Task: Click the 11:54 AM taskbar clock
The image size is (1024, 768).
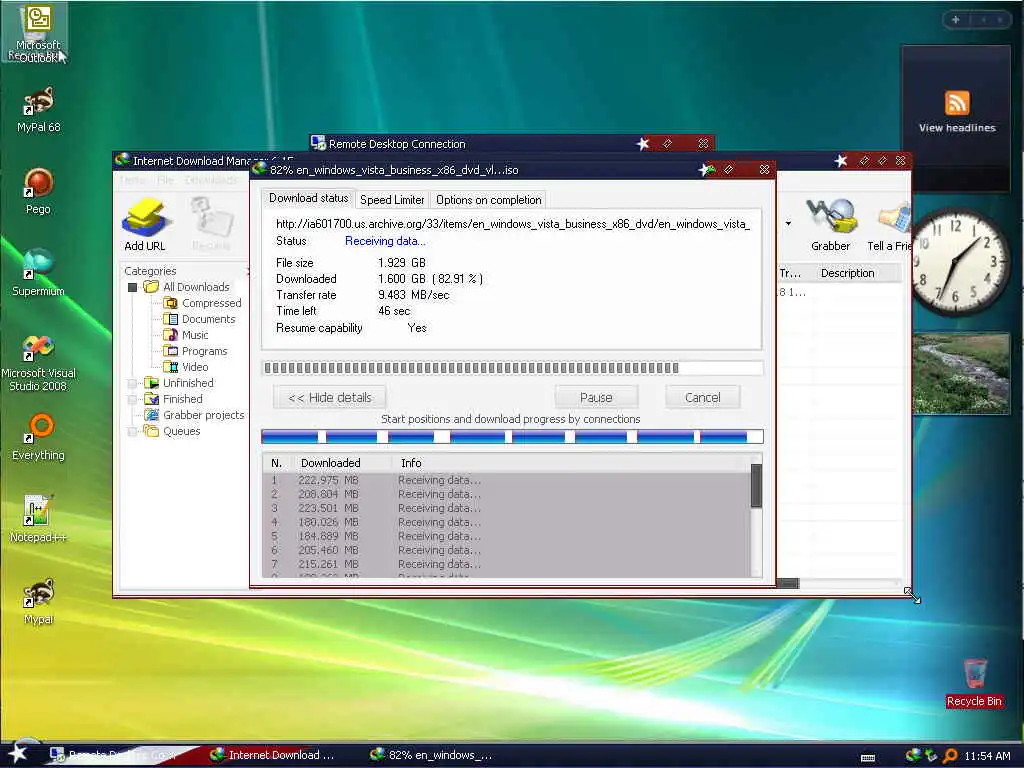Action: [x=987, y=756]
